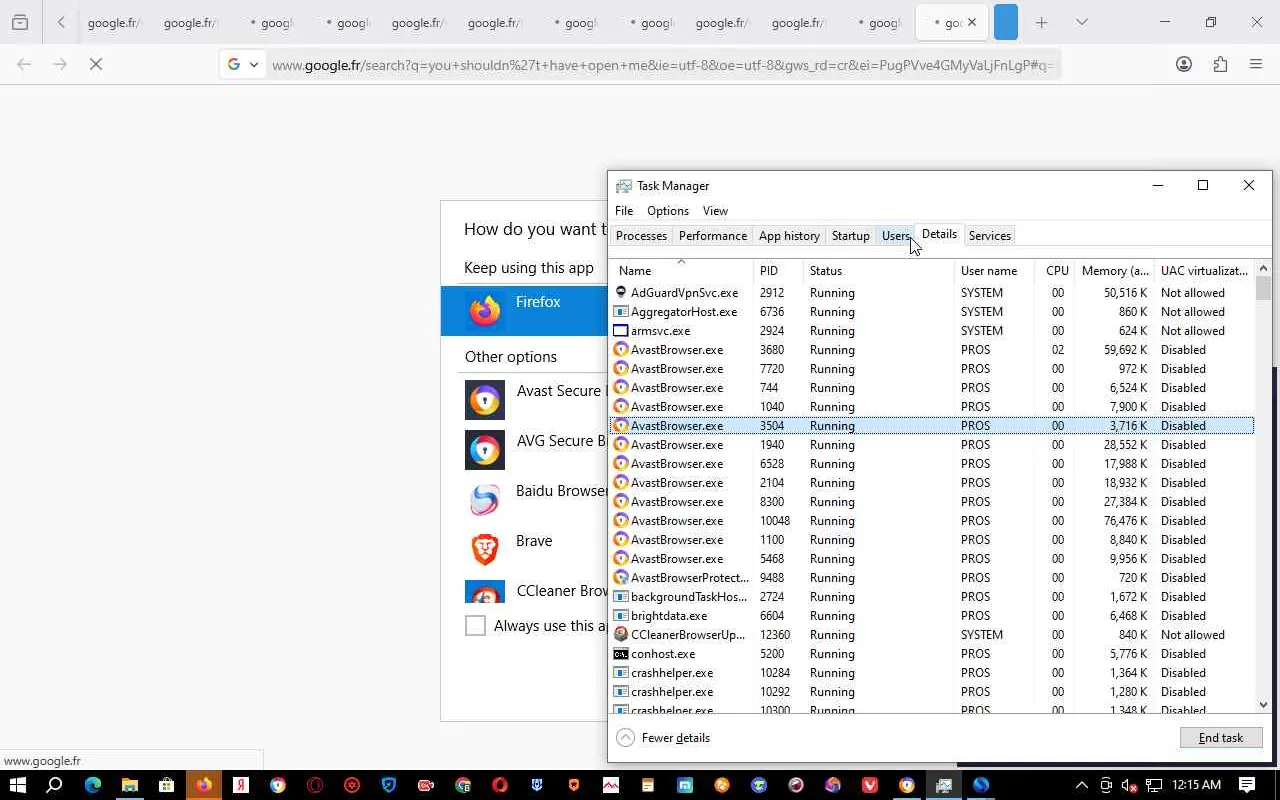Close the active Firefox tab
Image resolution: width=1280 pixels, height=800 pixels.
pos(971,22)
